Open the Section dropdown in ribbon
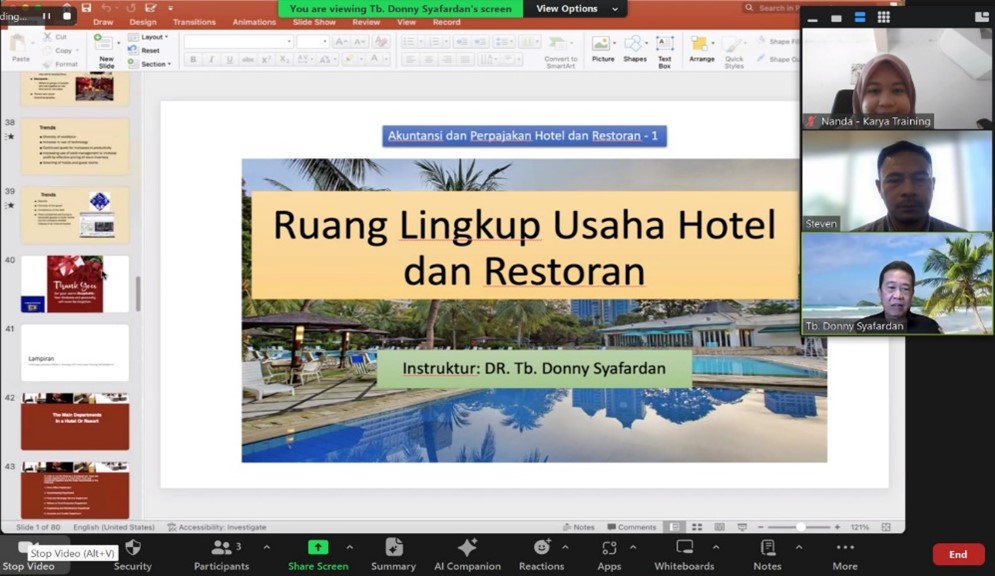 pos(150,63)
